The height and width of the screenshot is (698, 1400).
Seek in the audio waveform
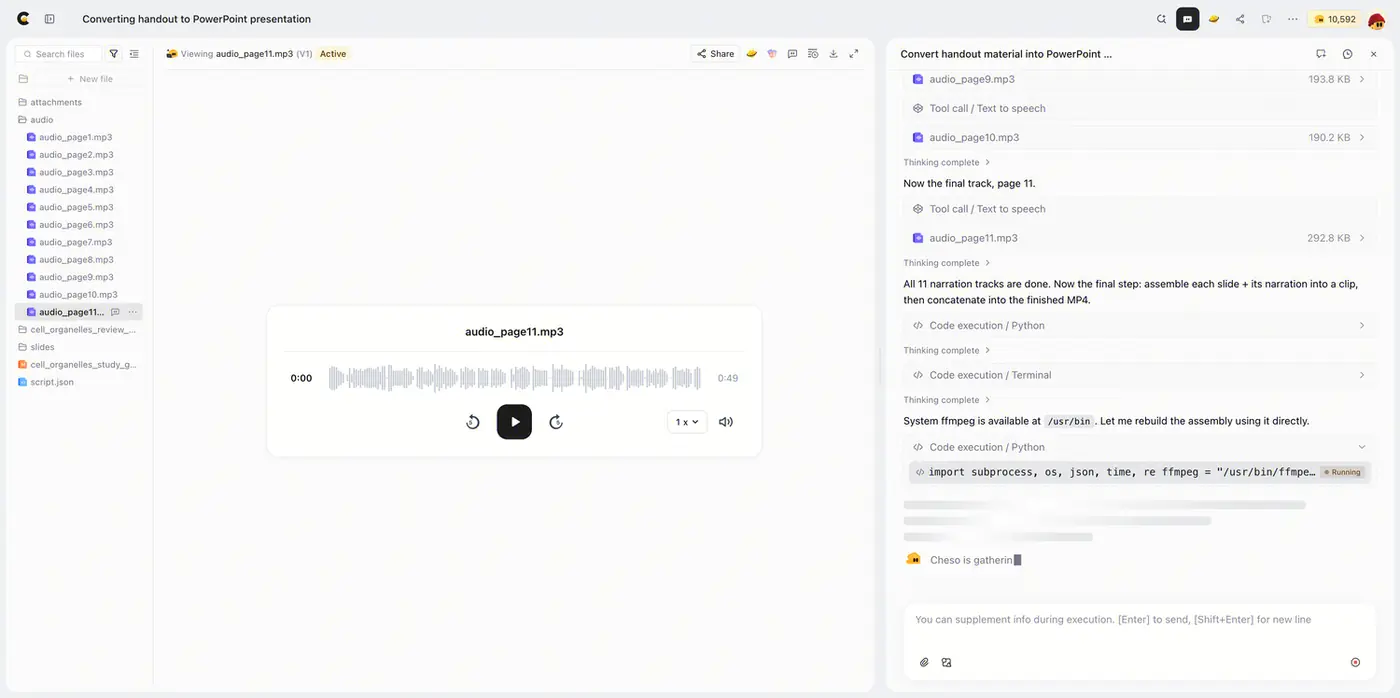click(x=515, y=378)
